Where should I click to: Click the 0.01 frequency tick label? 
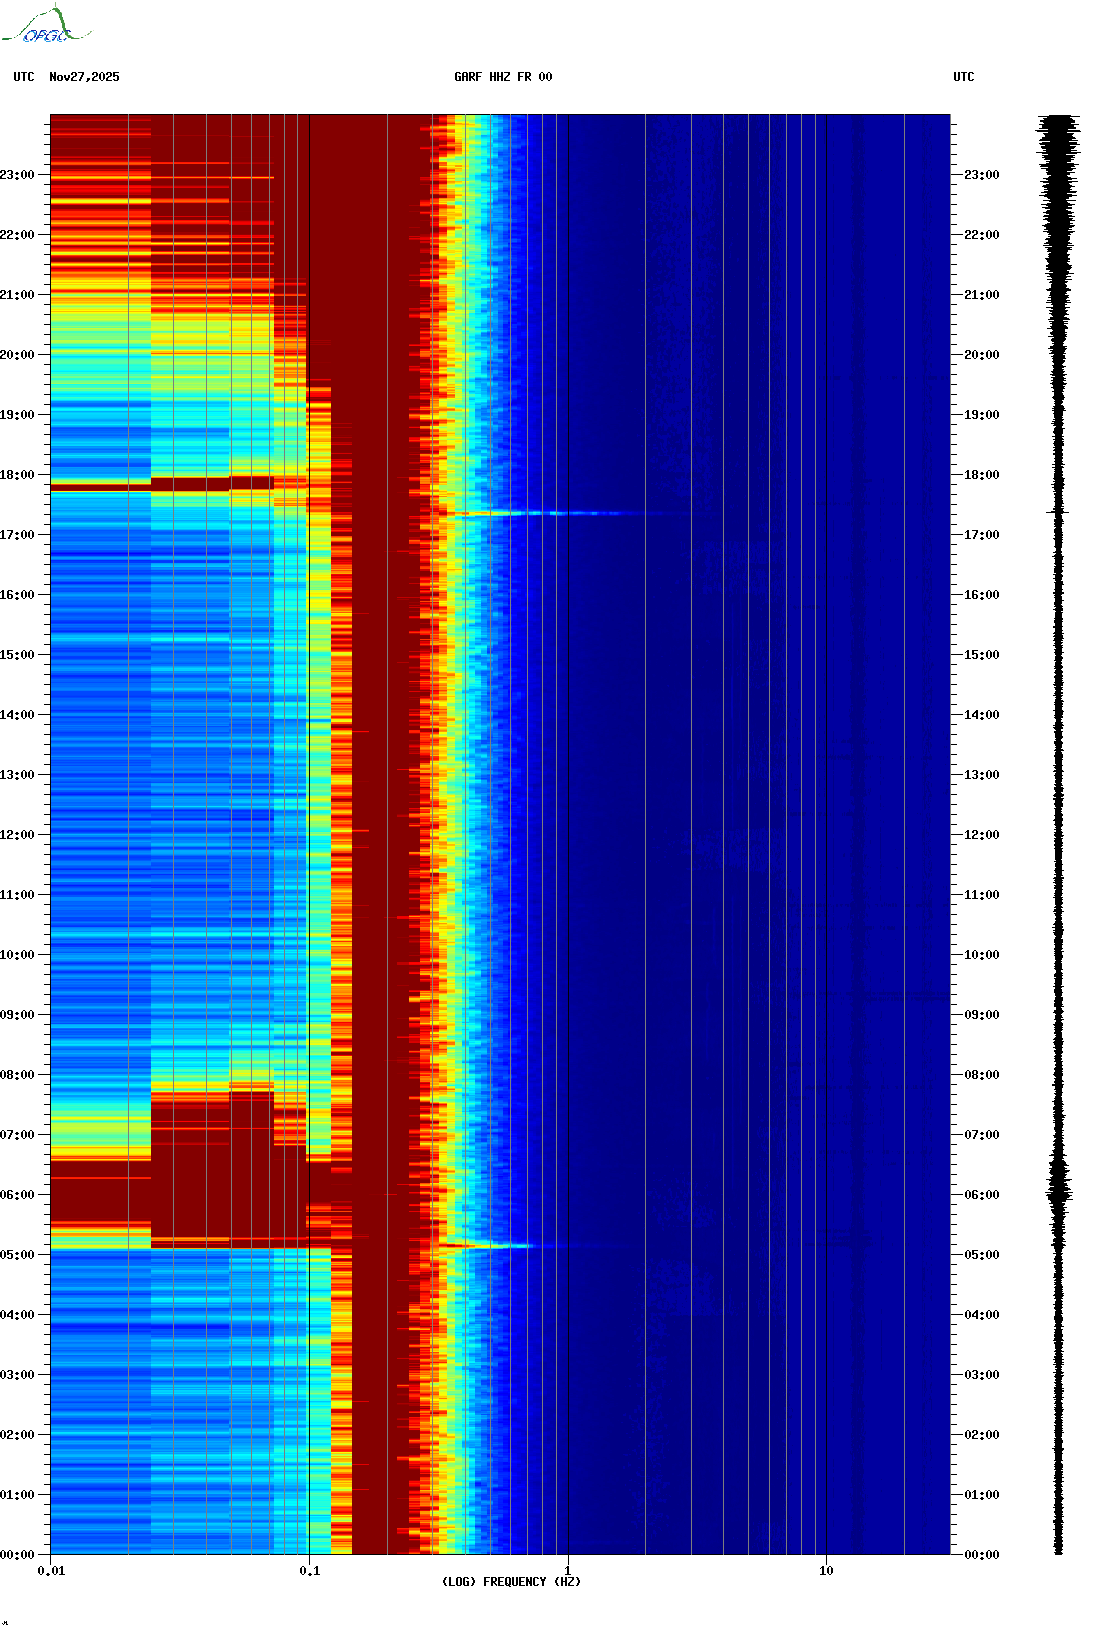(x=51, y=1571)
